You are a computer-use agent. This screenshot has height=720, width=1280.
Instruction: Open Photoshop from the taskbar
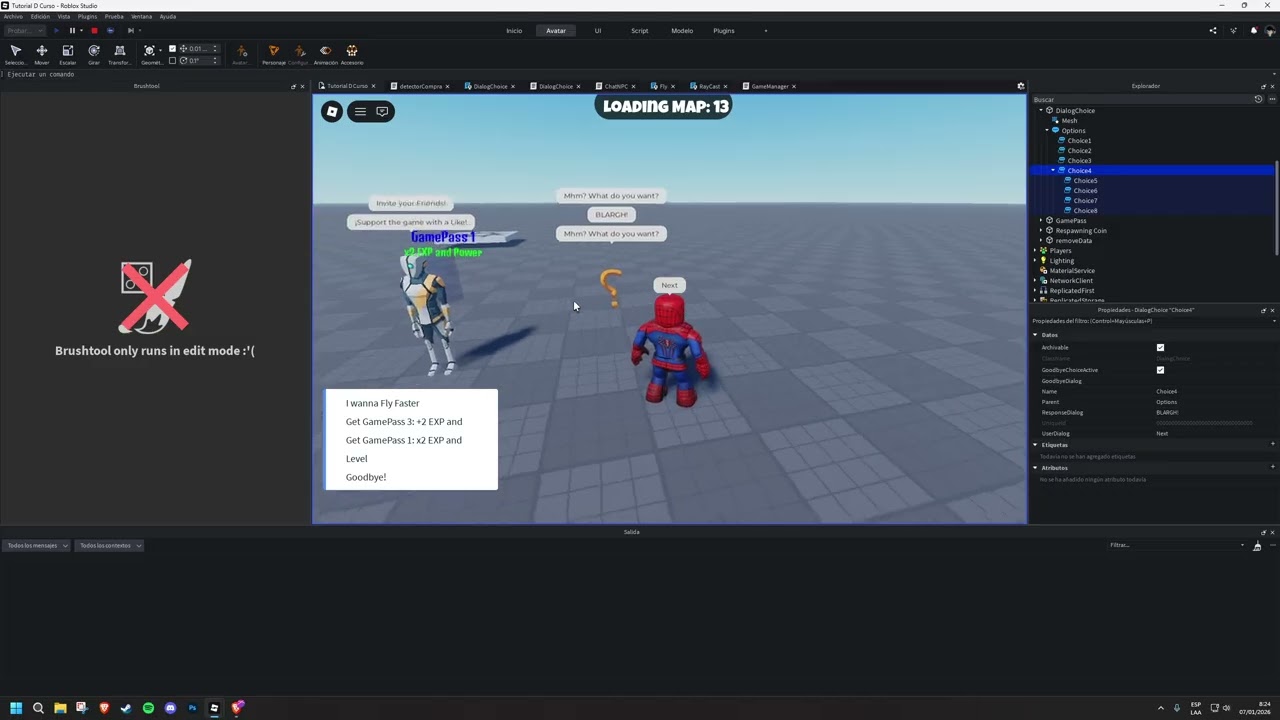pyautogui.click(x=192, y=708)
